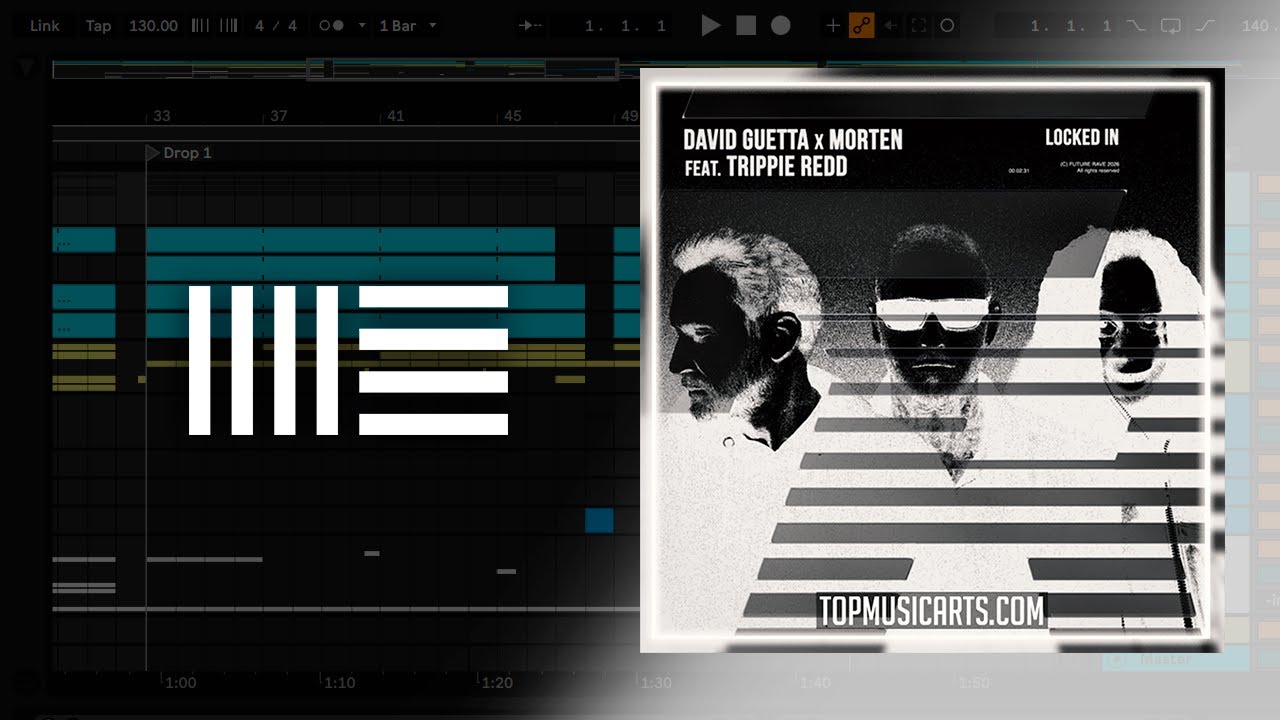Toggle the Punch-Out switch
Viewport: 1280px width, 720px height.
pyautogui.click(x=1204, y=26)
